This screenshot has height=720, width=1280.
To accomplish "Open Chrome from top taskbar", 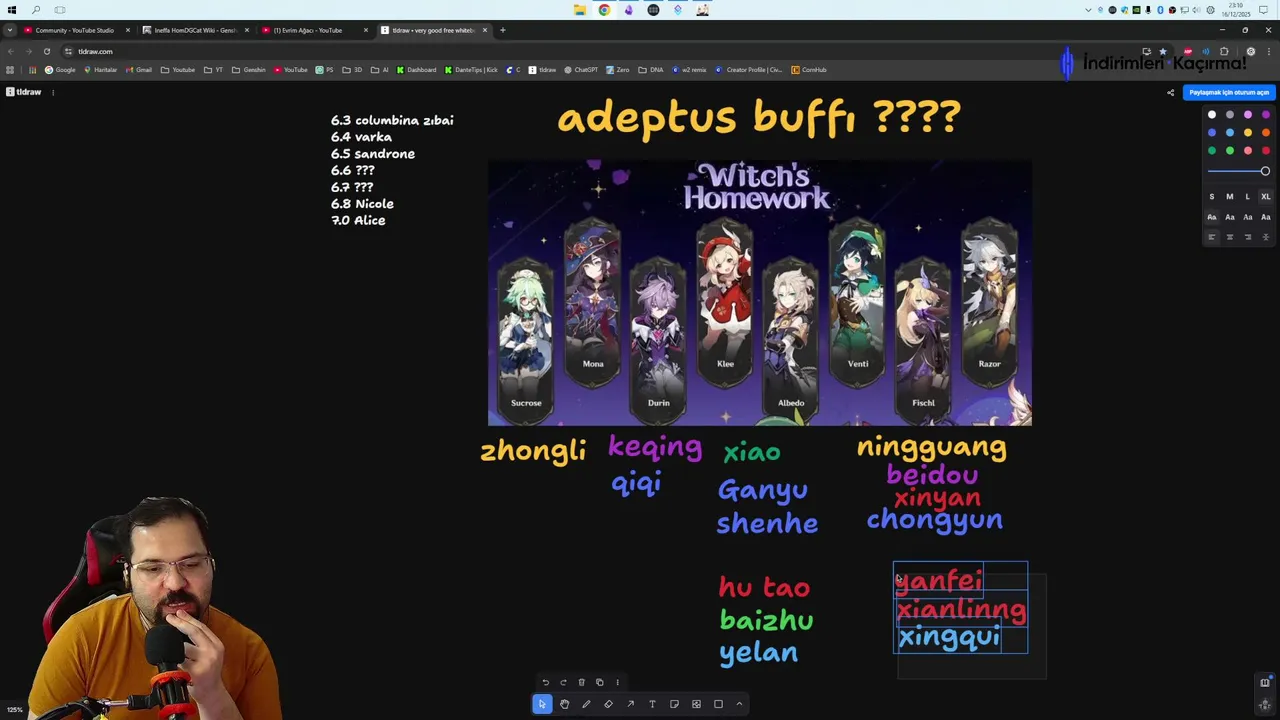I will (604, 10).
